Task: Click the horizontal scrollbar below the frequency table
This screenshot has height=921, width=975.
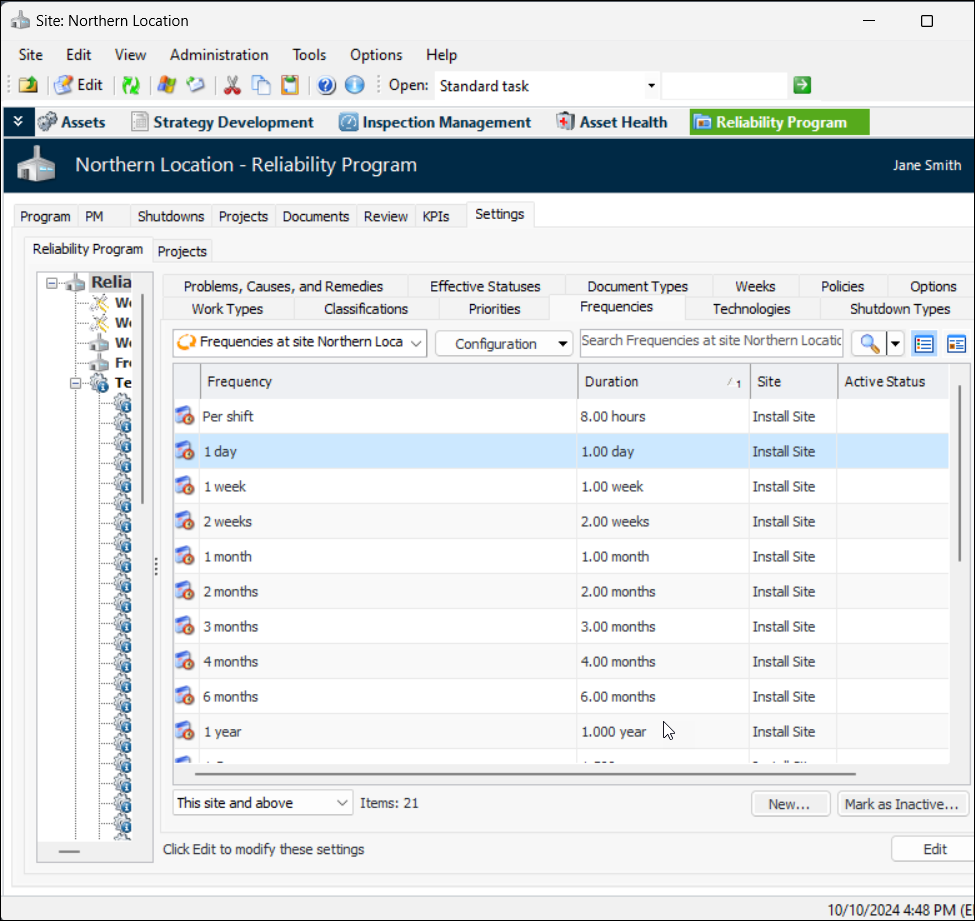Action: pyautogui.click(x=525, y=773)
